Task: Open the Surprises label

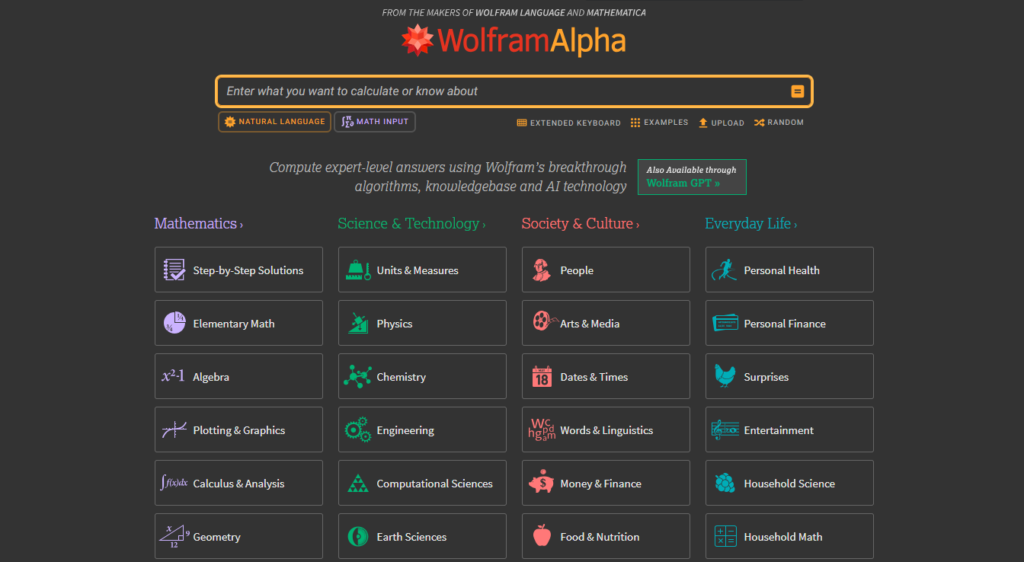Action: click(766, 377)
